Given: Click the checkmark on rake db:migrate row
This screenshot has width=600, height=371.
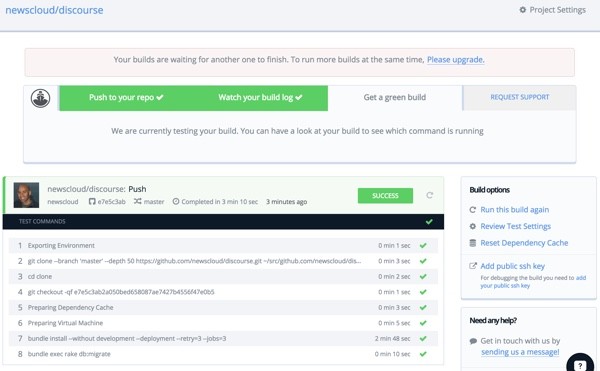Looking at the screenshot, I should pos(423,354).
